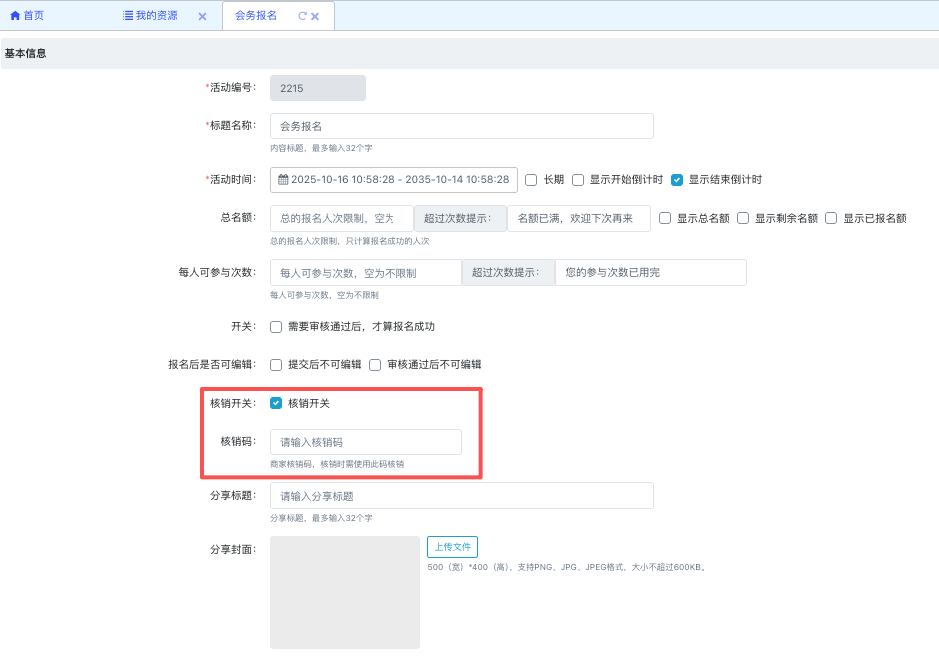Close the 会务报名 tab
Image resolution: width=939 pixels, height=663 pixels.
(315, 17)
